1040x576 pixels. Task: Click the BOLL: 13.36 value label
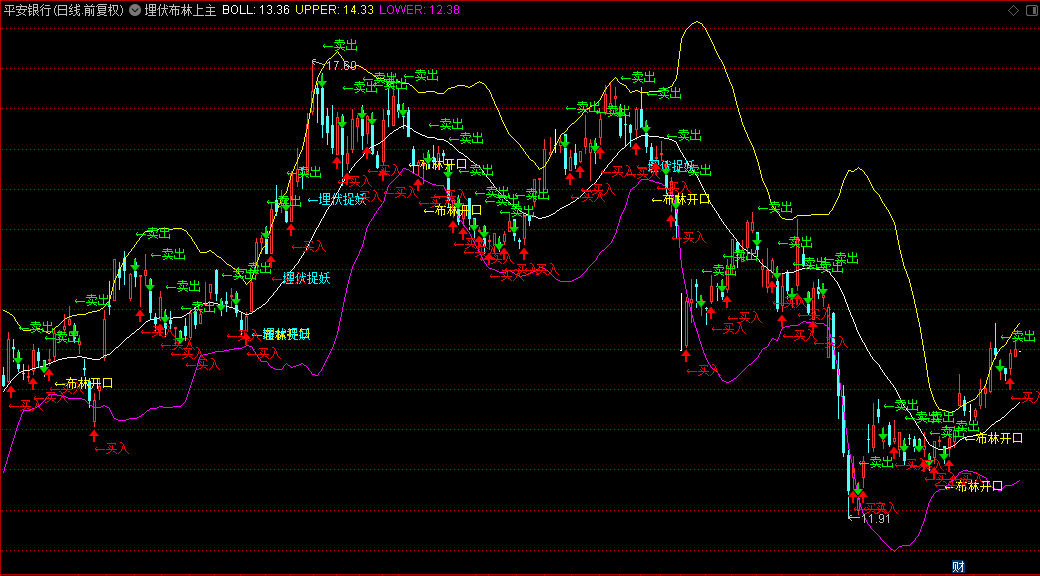coord(255,11)
